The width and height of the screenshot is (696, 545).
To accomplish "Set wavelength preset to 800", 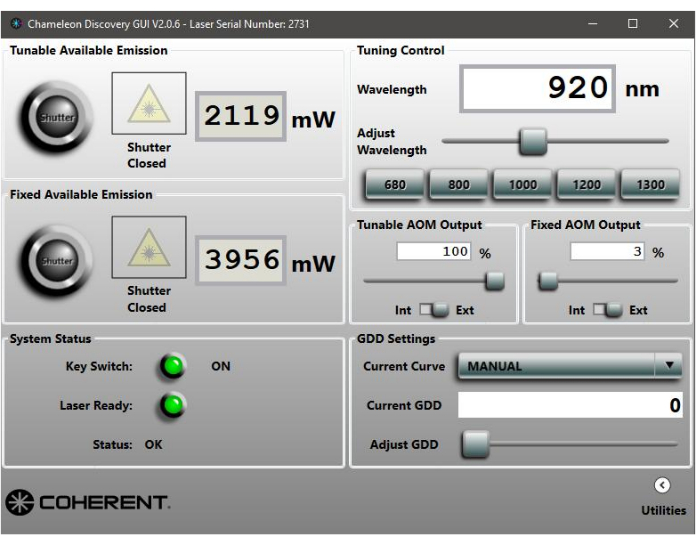I will (459, 184).
